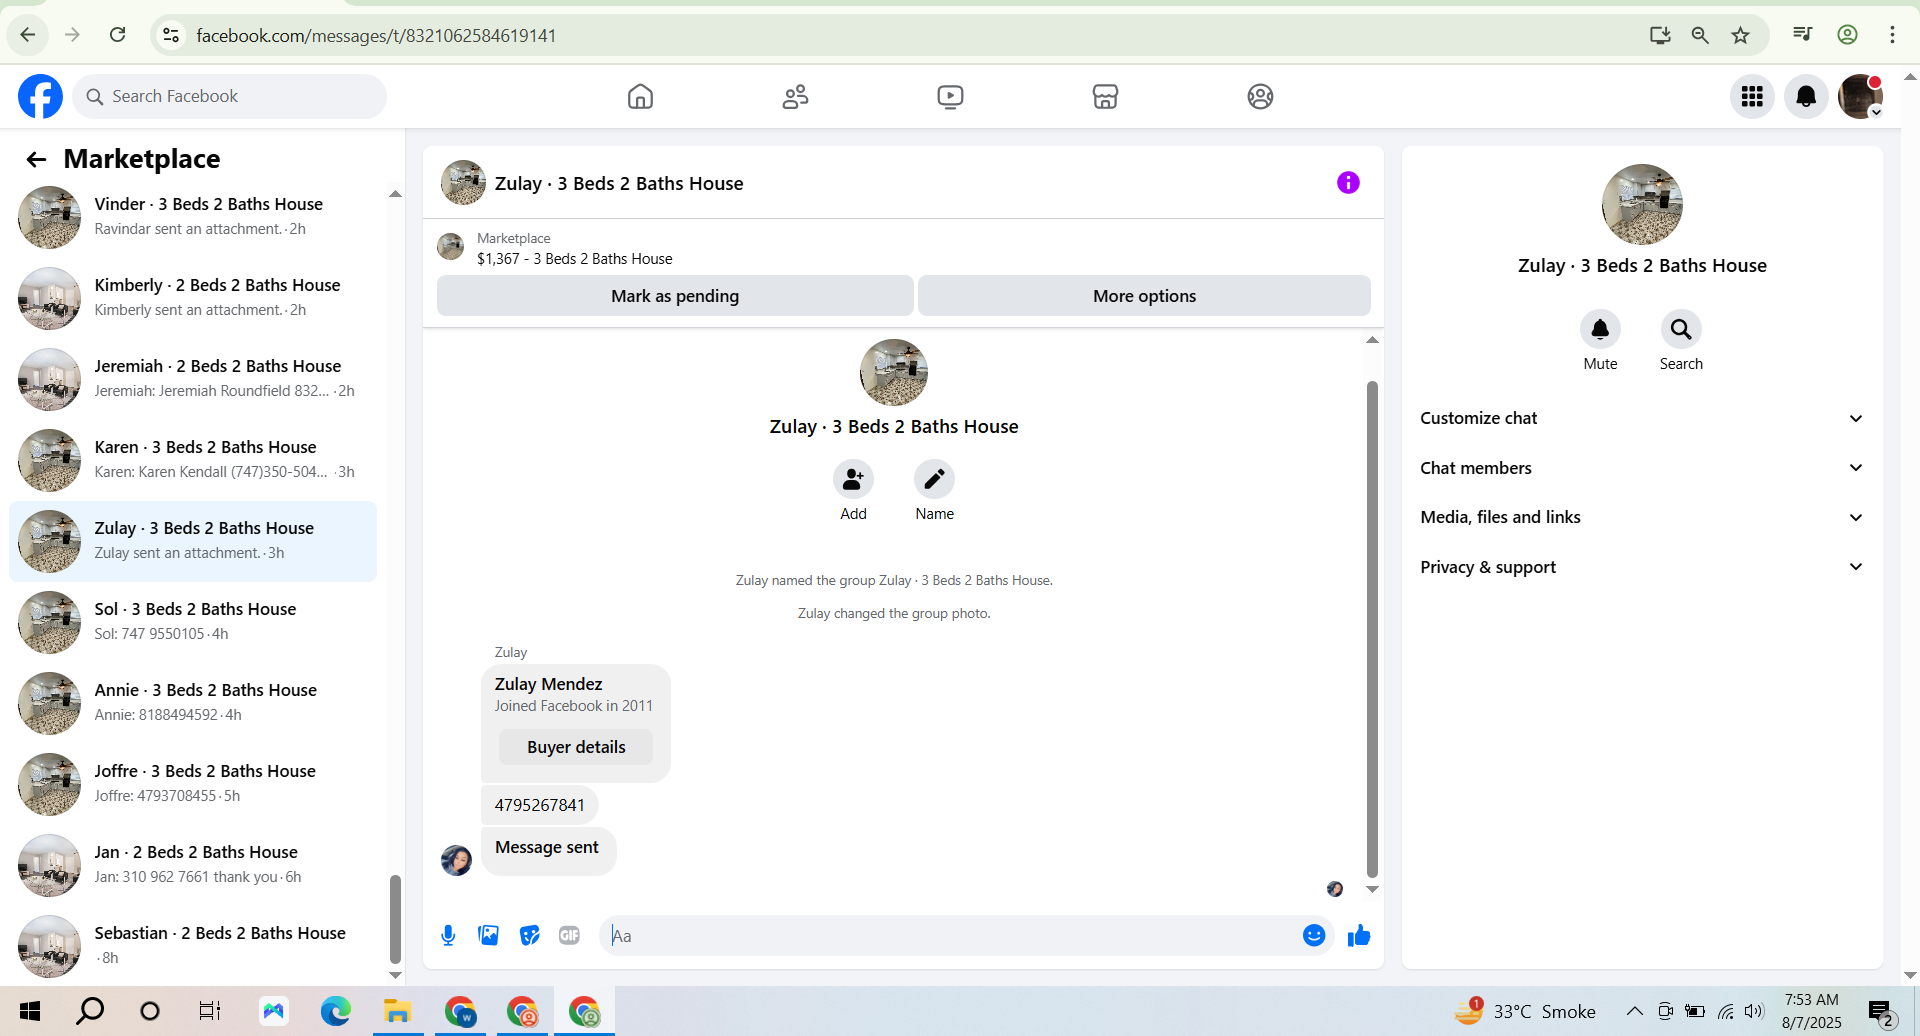Mute the Zulay conversation

coord(1600,329)
